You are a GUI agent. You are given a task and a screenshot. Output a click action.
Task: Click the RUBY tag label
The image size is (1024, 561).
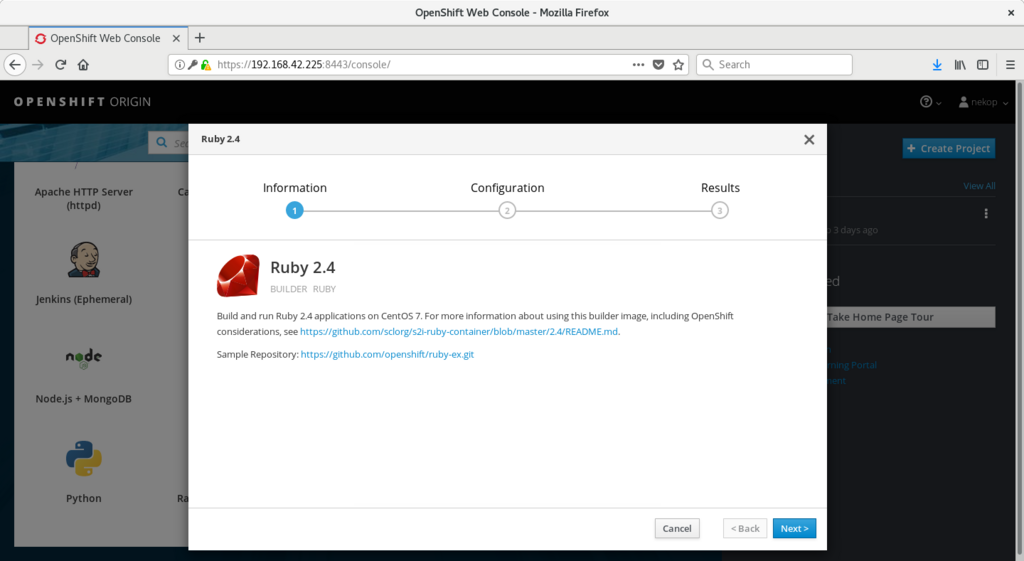(x=324, y=289)
